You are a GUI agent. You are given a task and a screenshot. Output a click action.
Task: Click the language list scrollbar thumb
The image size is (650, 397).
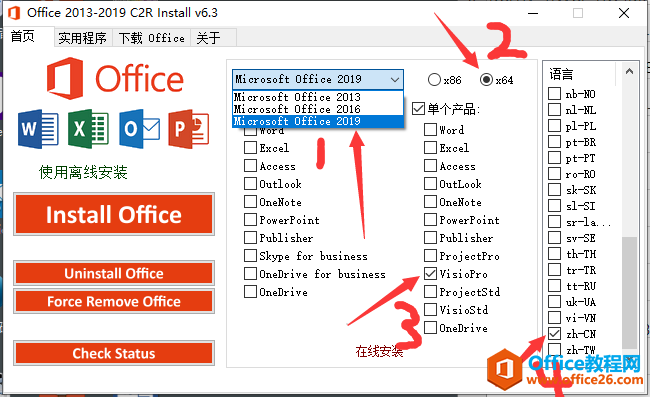[x=629, y=293]
